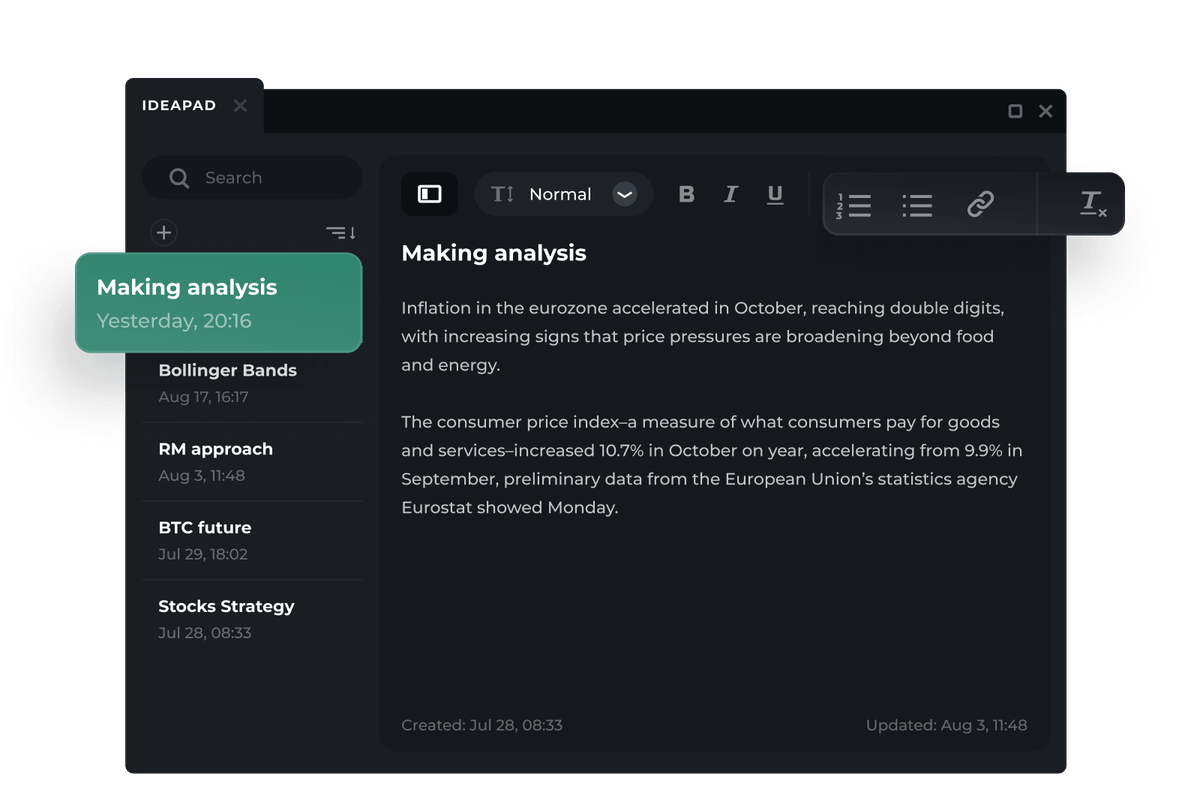Click the paragraph starting 'Inflation in the eurozone'

[703, 336]
